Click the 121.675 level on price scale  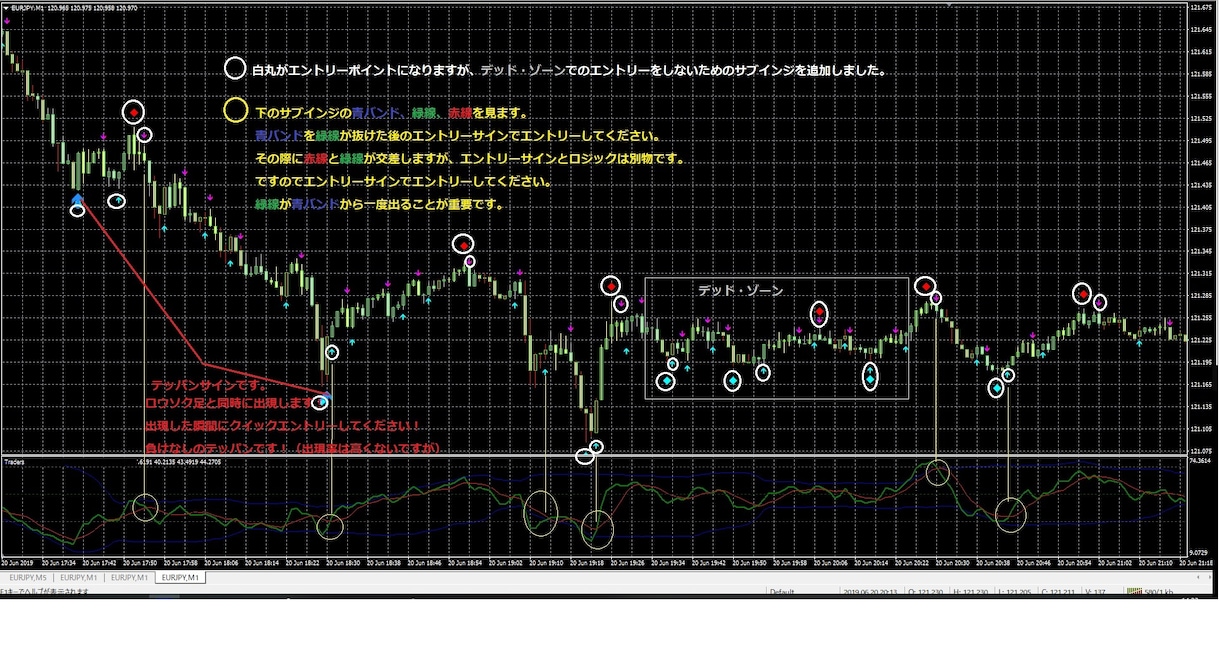[1201, 7]
